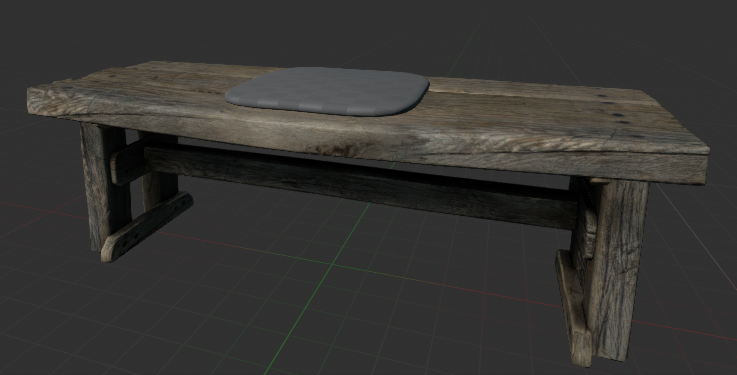Click the short cross brace on left legs
This screenshot has width=737, height=375.
point(128,162)
